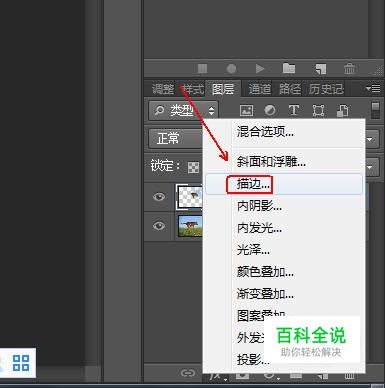Switch to the 调整 tab
The image size is (385, 388).
[163, 89]
